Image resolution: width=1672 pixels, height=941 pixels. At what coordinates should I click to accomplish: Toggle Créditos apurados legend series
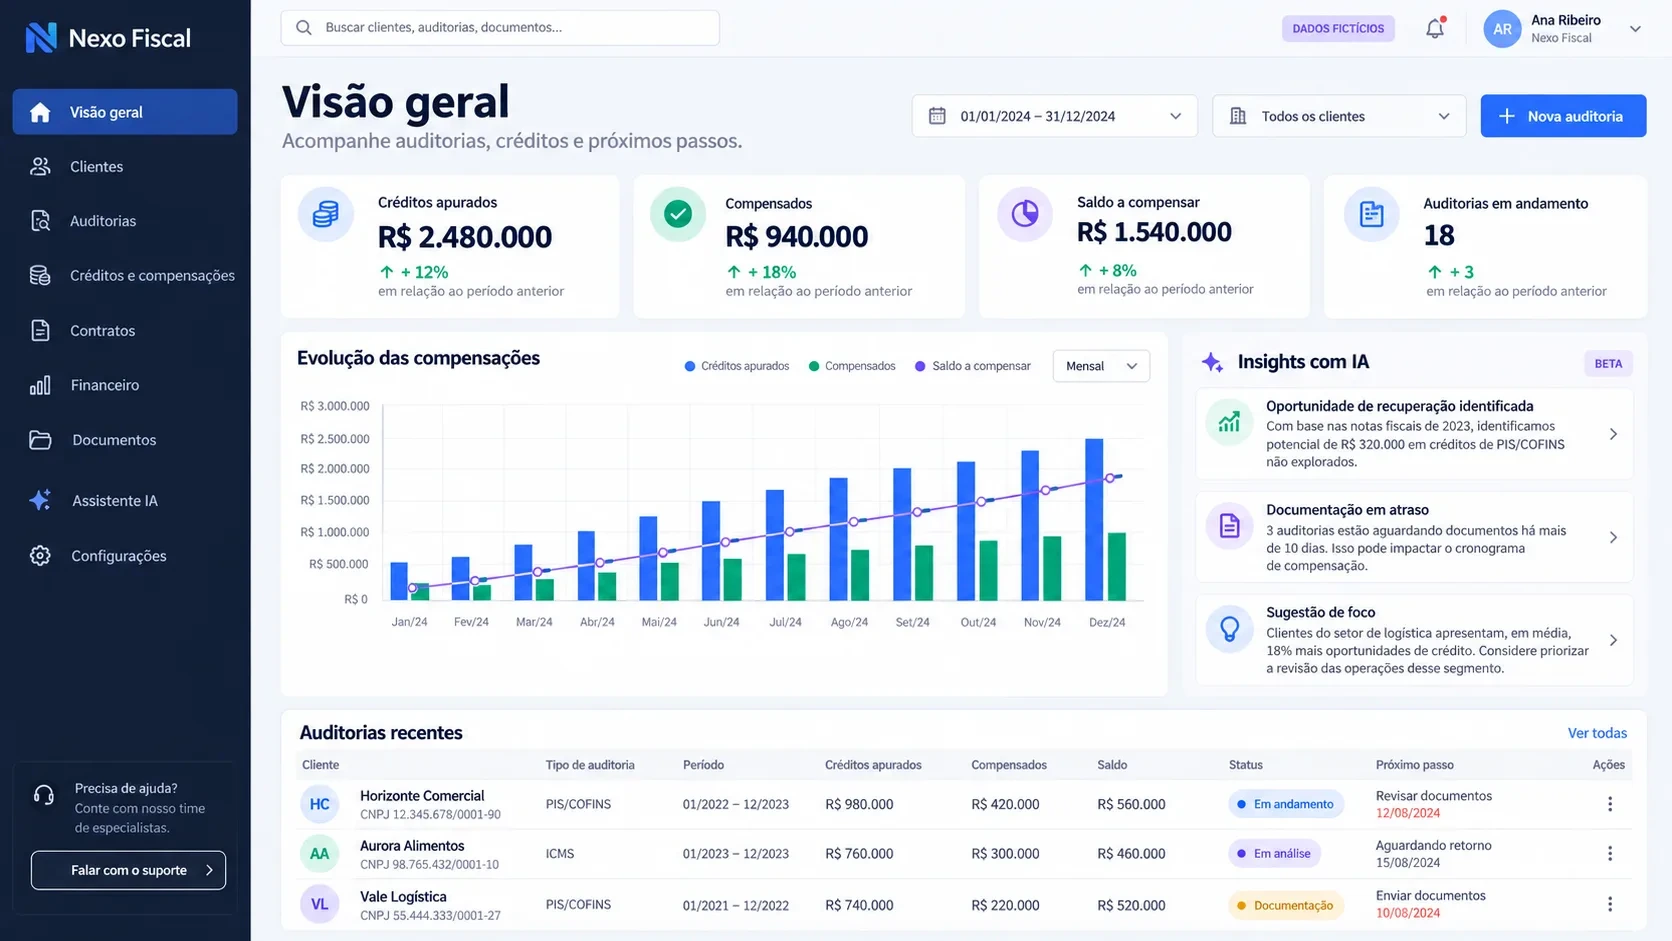737,366
